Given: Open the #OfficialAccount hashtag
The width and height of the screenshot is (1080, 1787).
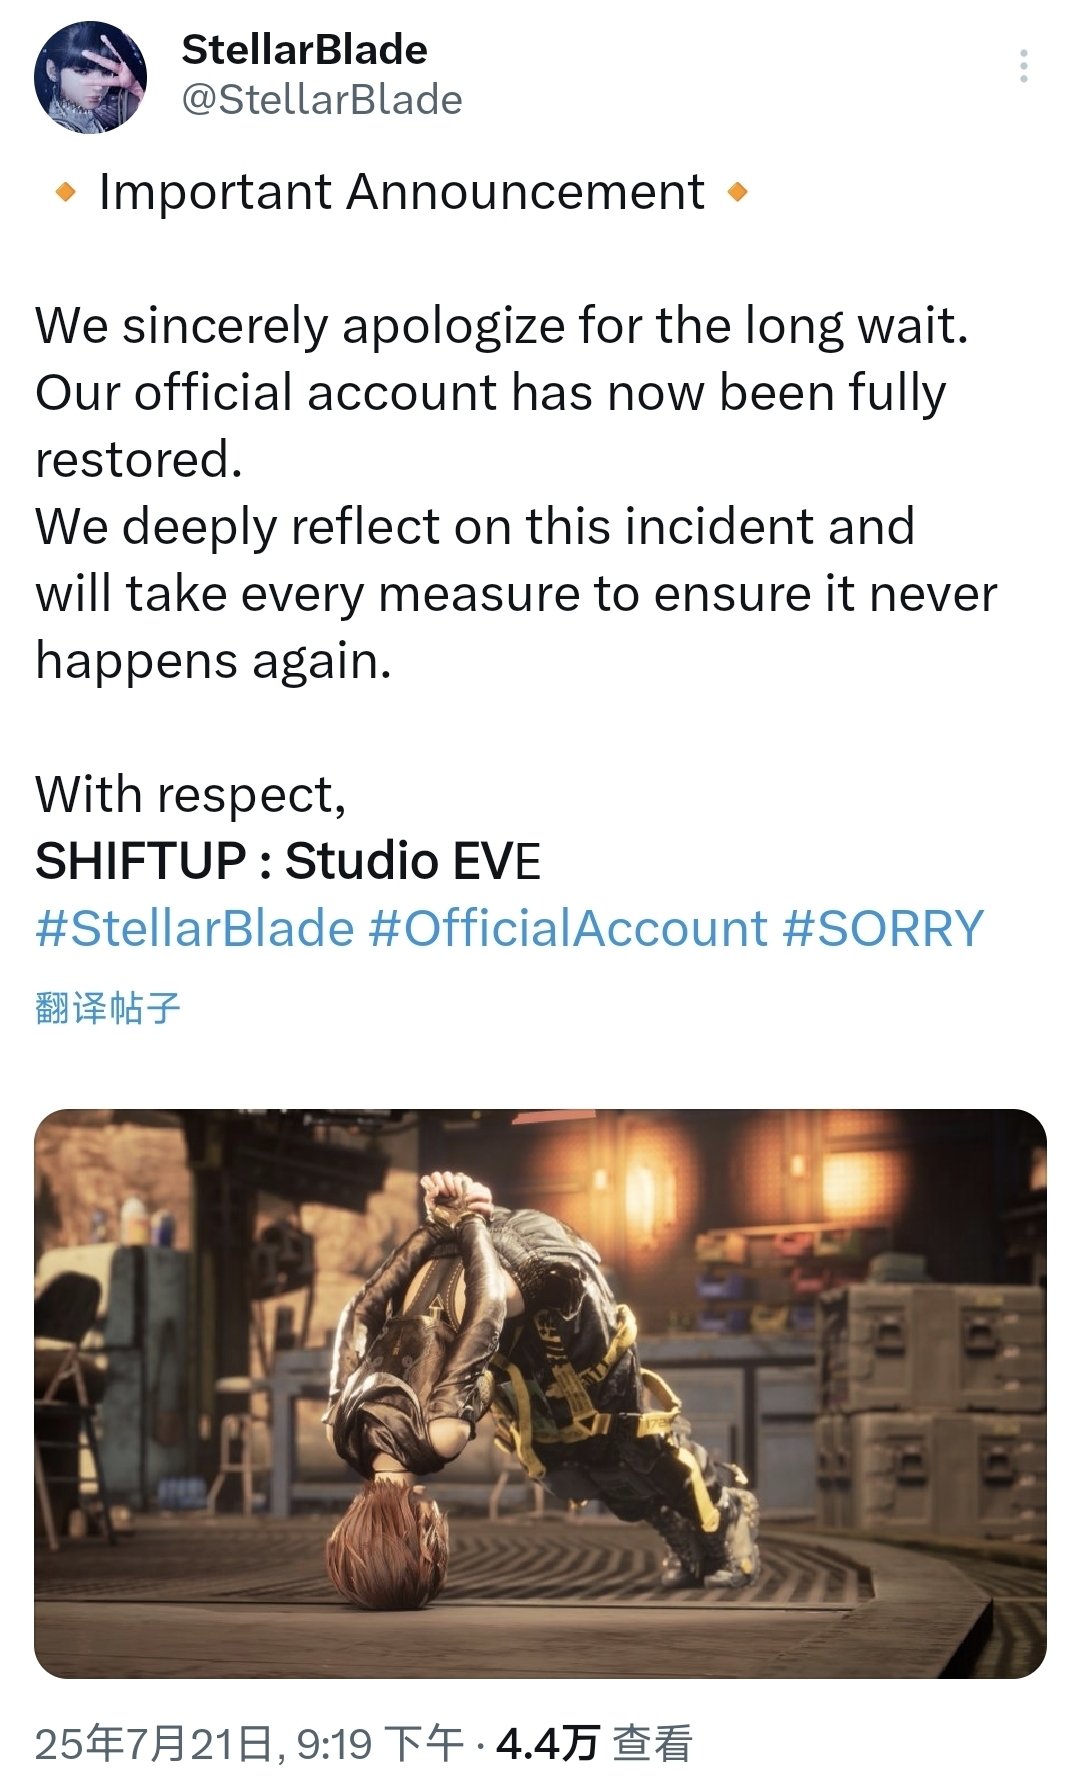Looking at the screenshot, I should pyautogui.click(x=568, y=928).
